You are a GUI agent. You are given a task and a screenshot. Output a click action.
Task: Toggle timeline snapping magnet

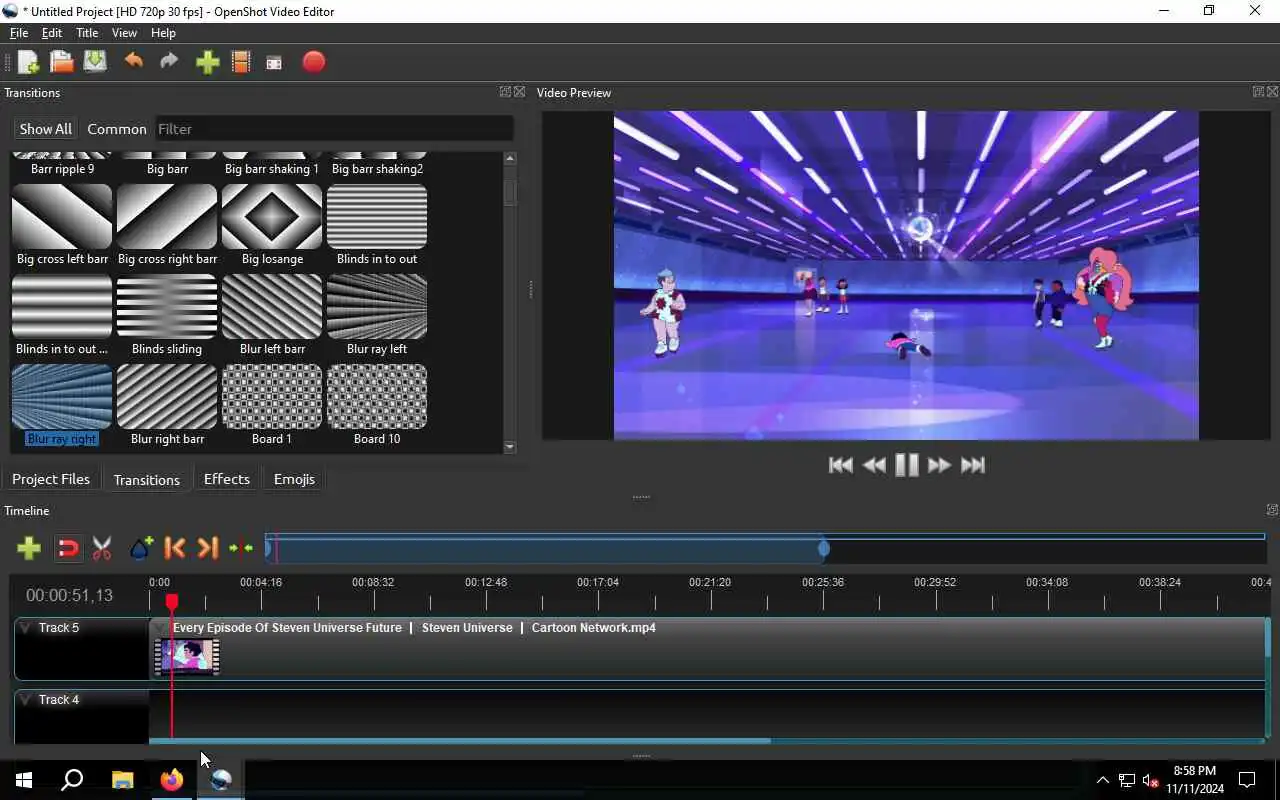(68, 548)
